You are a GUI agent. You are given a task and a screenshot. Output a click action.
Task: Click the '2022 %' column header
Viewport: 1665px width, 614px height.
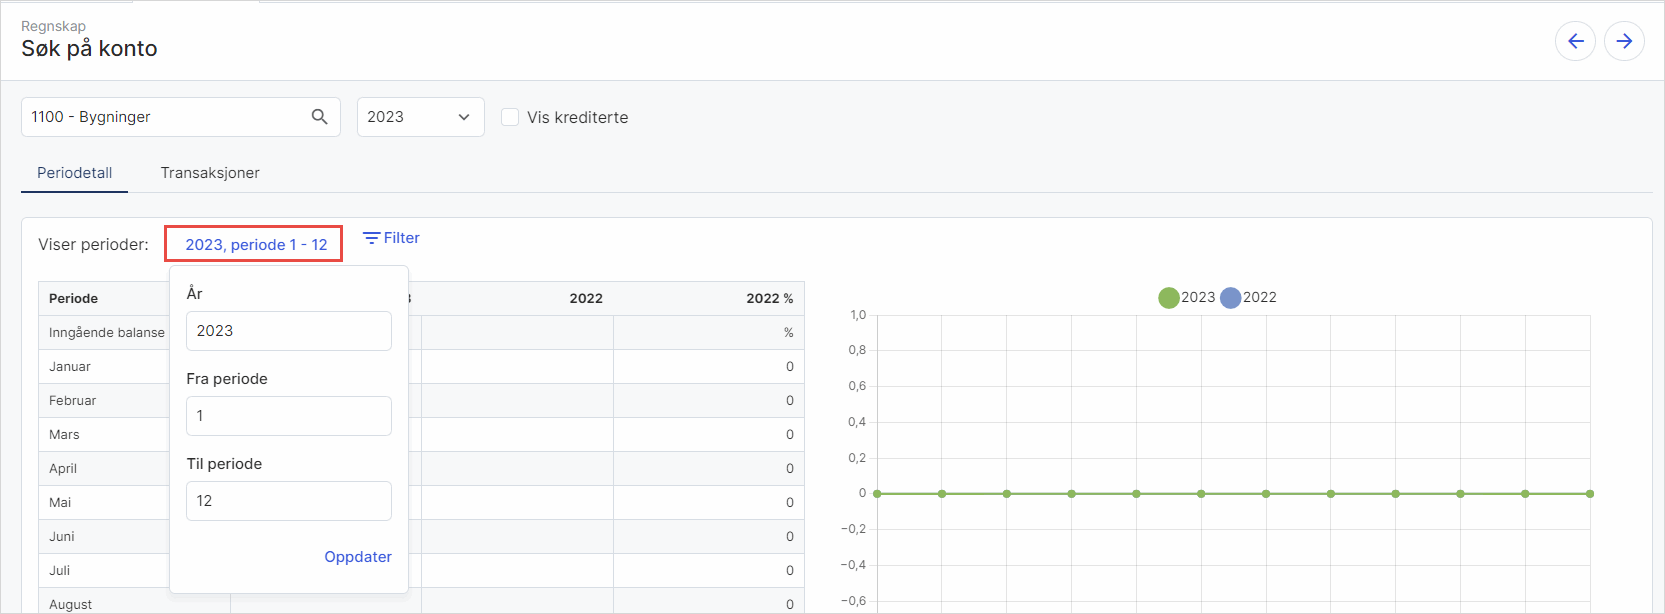tap(769, 299)
